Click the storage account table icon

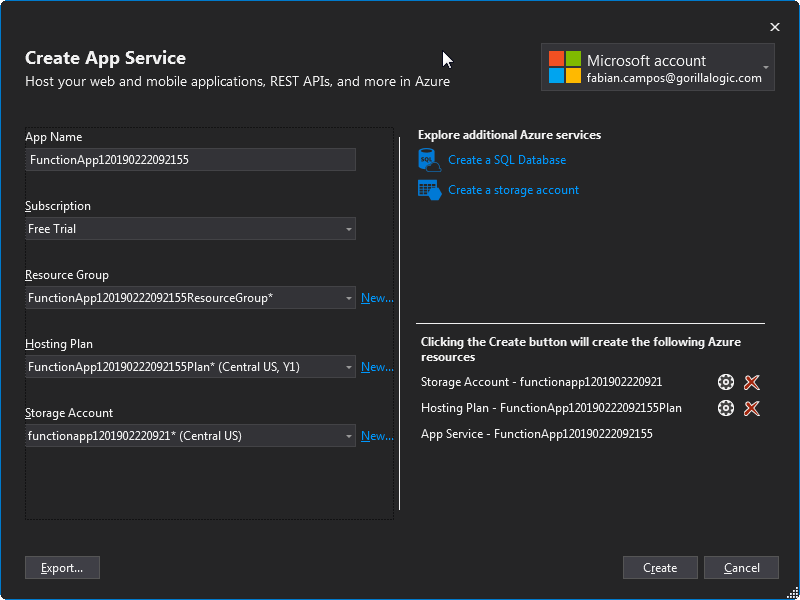[x=429, y=190]
